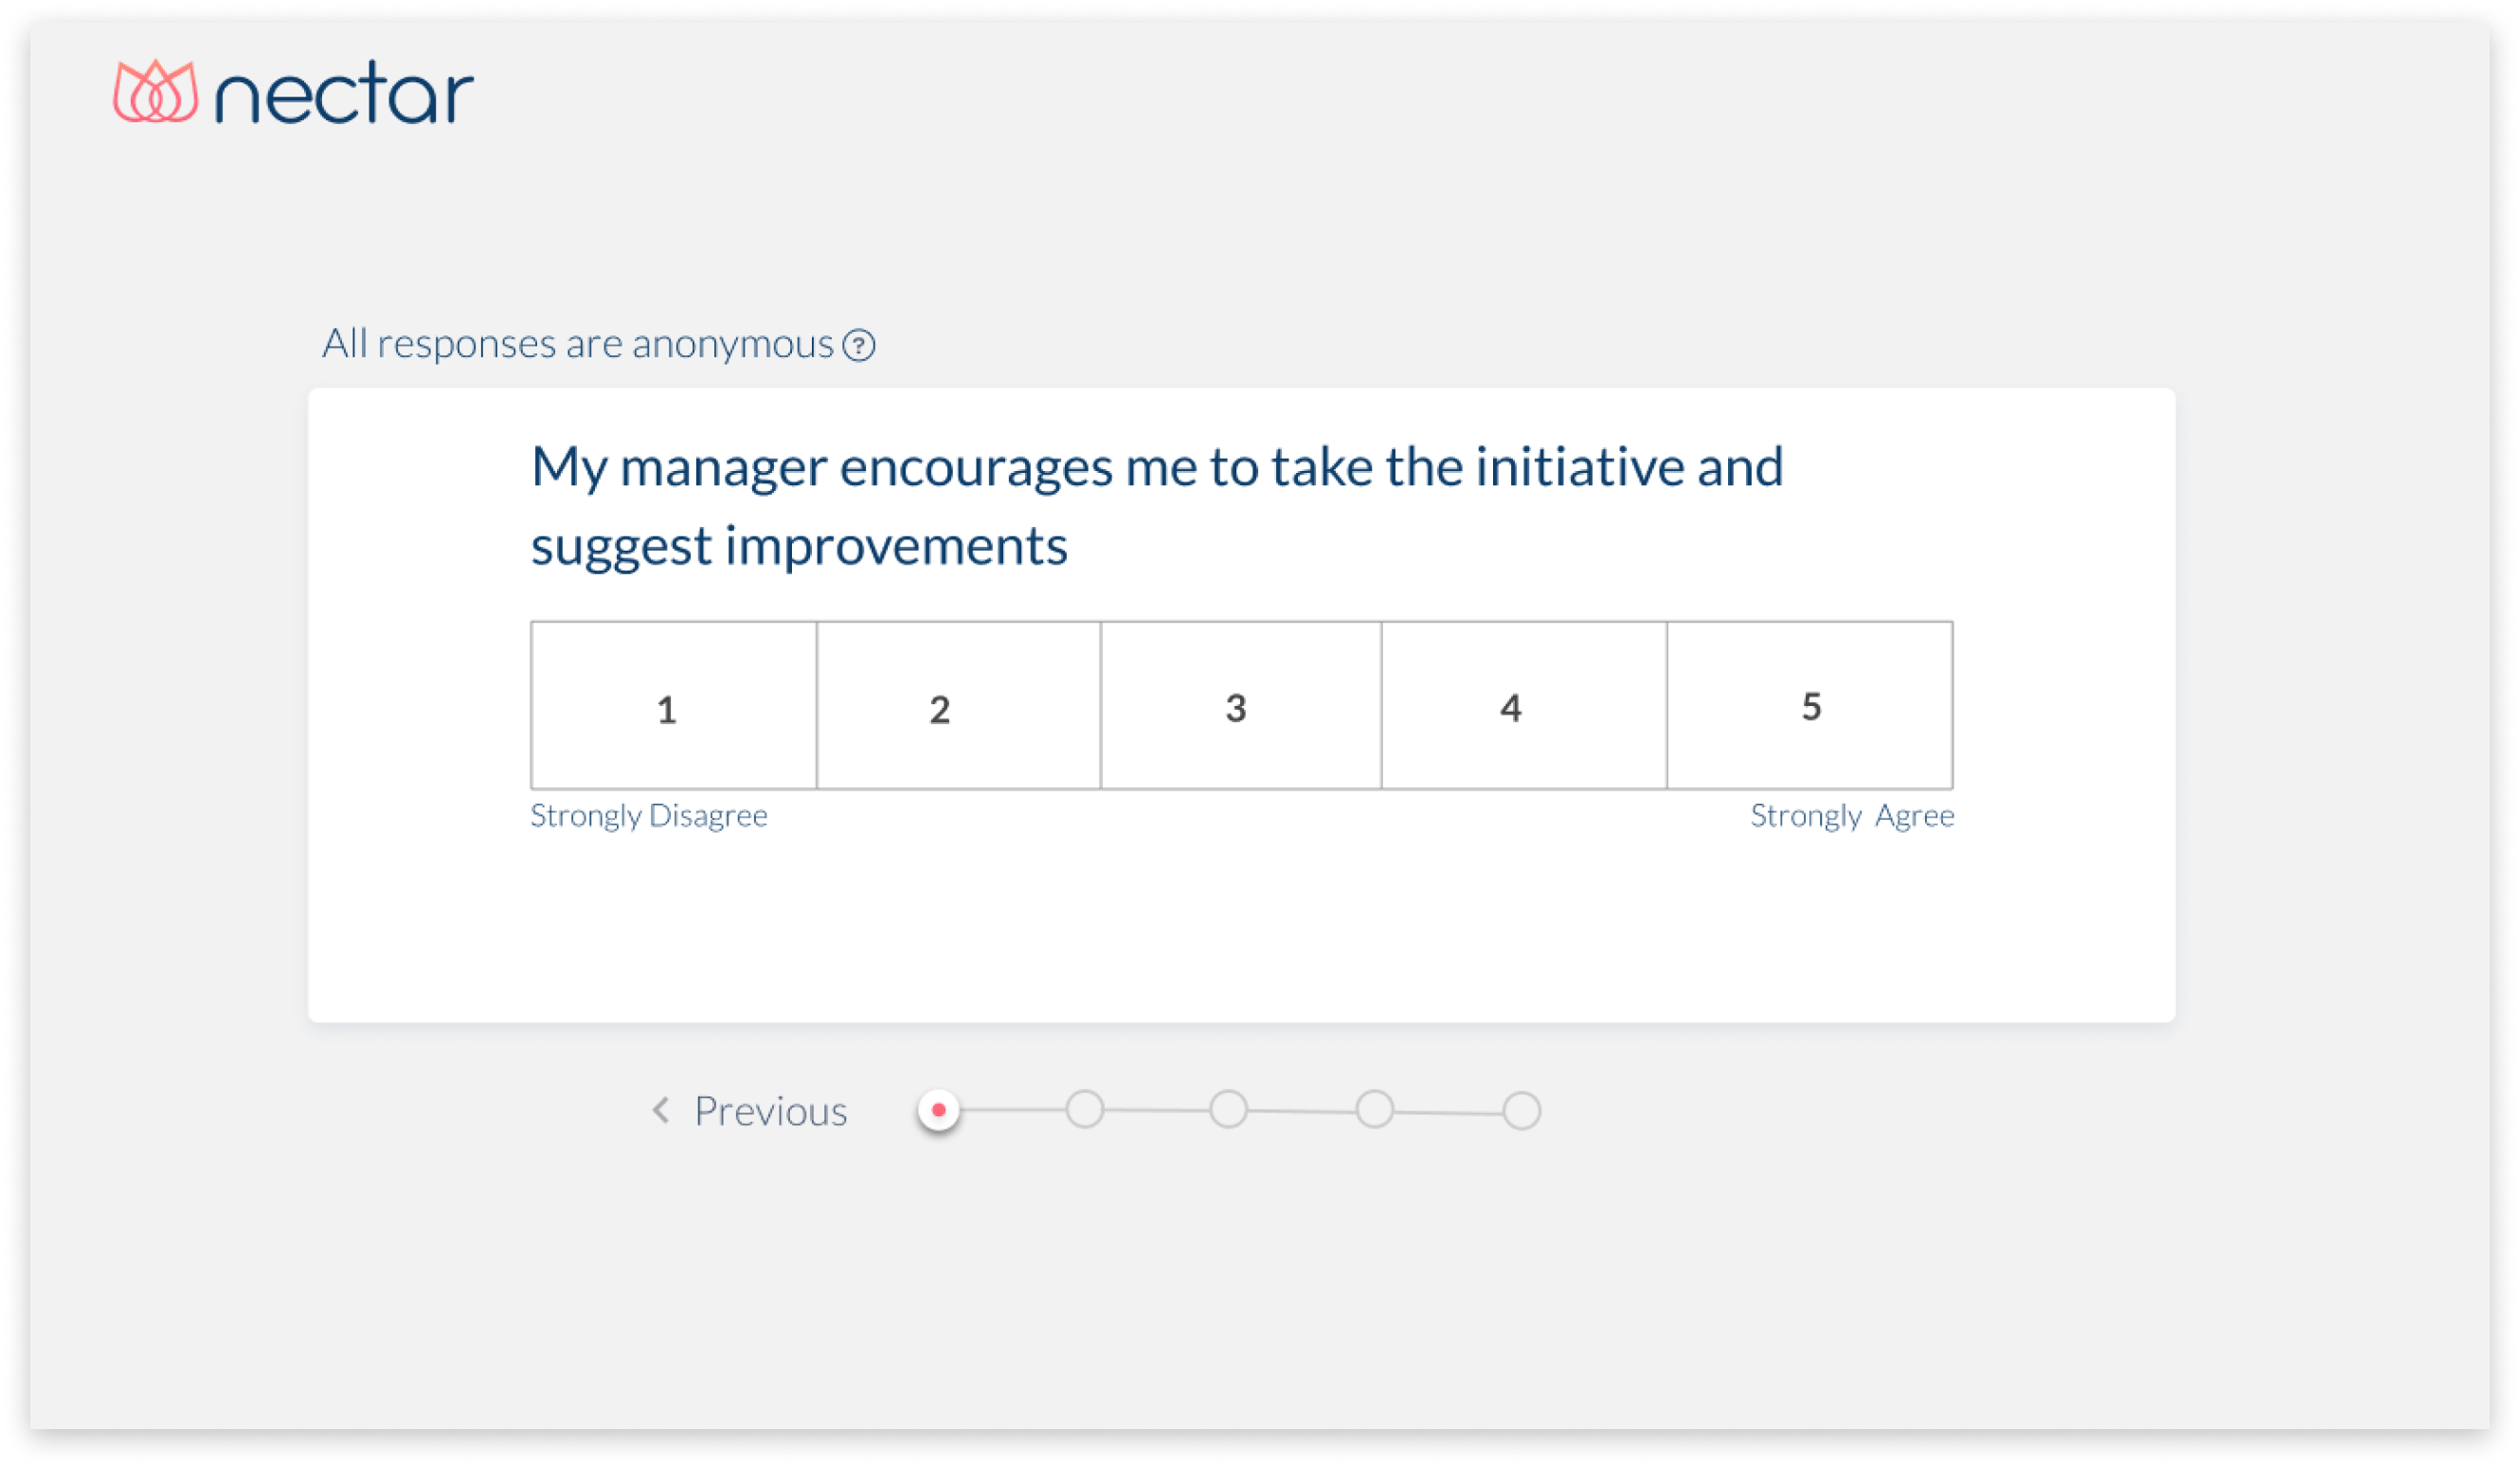Pick the neutral rating 3 box
The width and height of the screenshot is (2520, 1467).
(x=1240, y=706)
